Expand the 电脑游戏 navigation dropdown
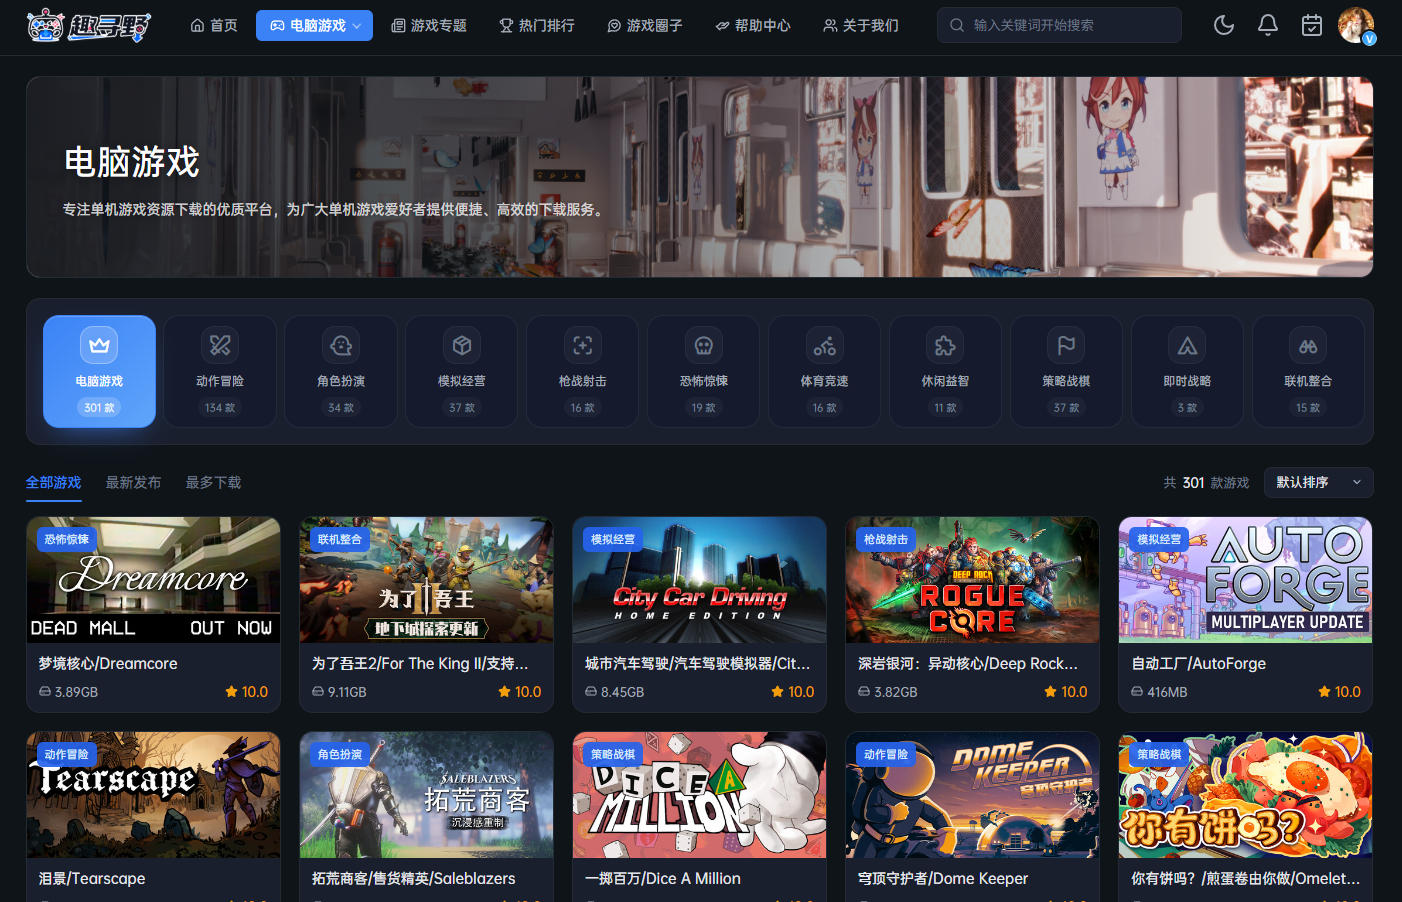Viewport: 1402px width, 902px height. (314, 25)
